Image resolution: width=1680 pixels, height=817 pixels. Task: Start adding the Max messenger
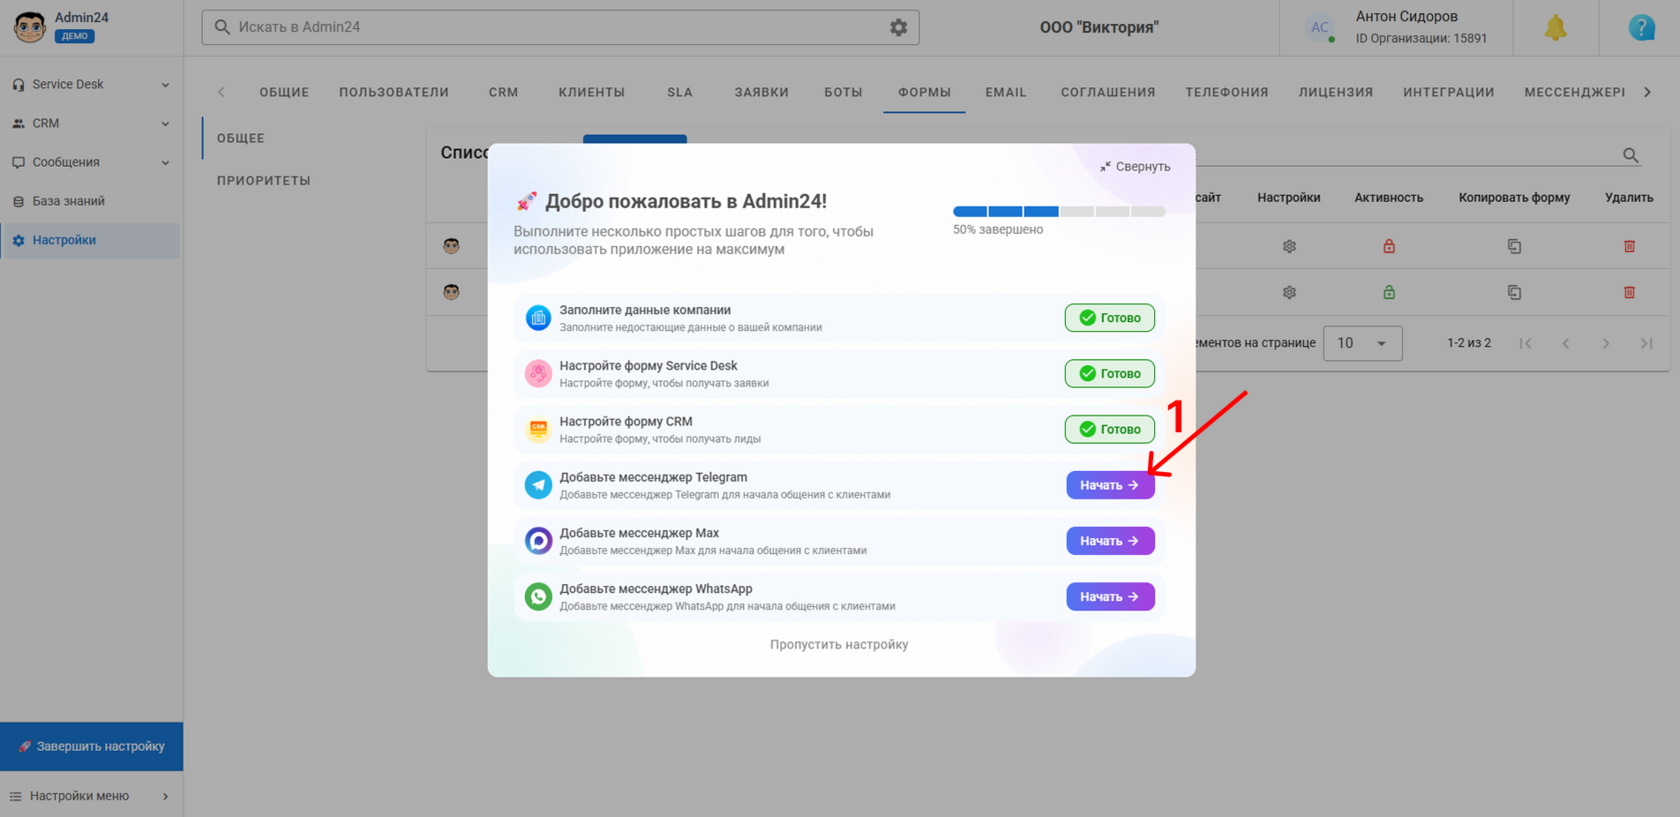1110,541
